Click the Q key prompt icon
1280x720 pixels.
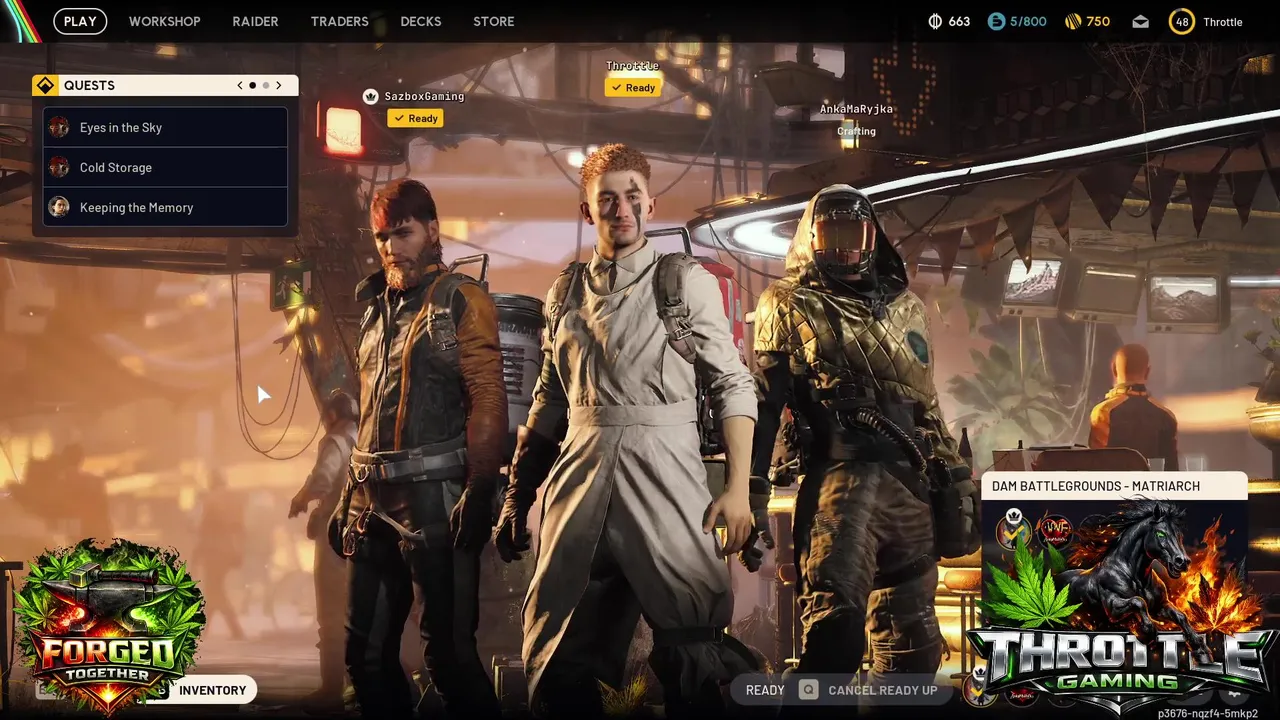pos(808,690)
